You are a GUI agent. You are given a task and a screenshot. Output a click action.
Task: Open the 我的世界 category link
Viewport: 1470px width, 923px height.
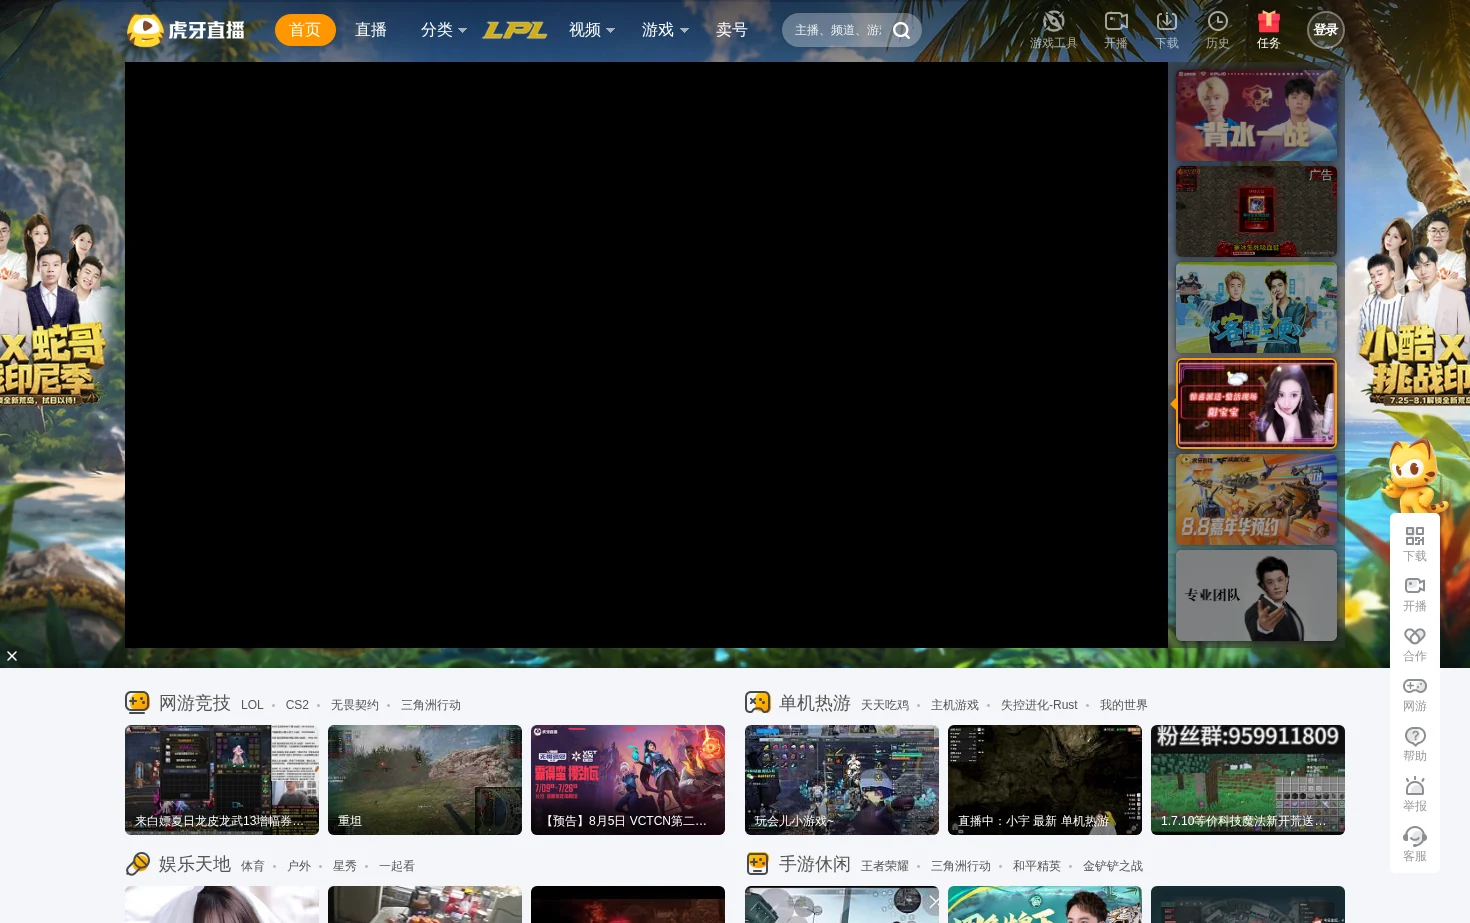(1124, 705)
